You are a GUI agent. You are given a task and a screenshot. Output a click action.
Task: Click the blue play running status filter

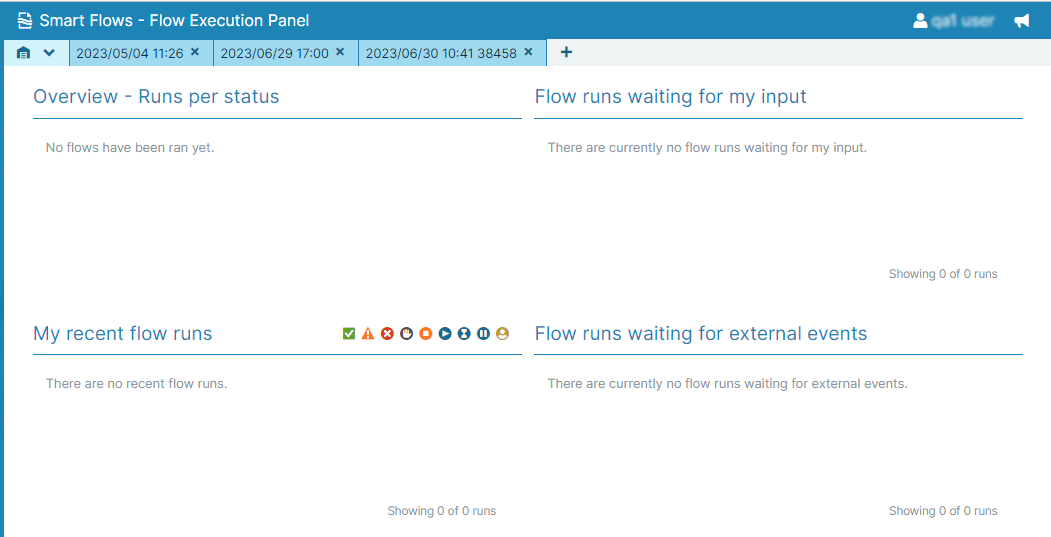[445, 334]
